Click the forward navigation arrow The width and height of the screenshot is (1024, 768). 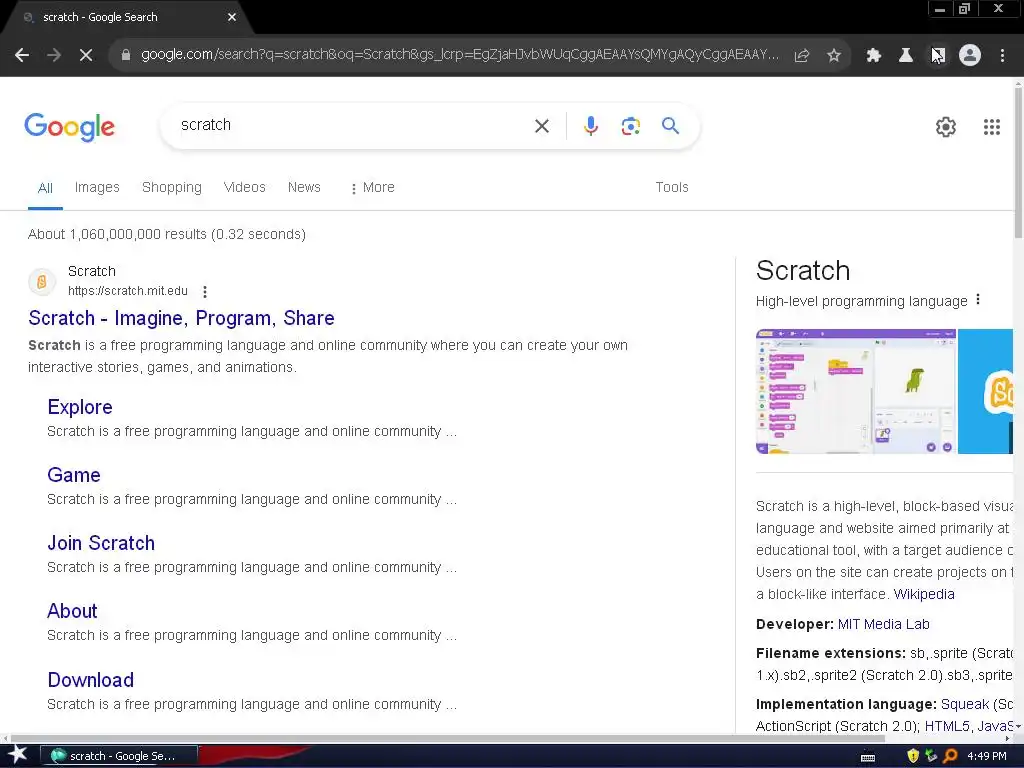click(x=54, y=56)
